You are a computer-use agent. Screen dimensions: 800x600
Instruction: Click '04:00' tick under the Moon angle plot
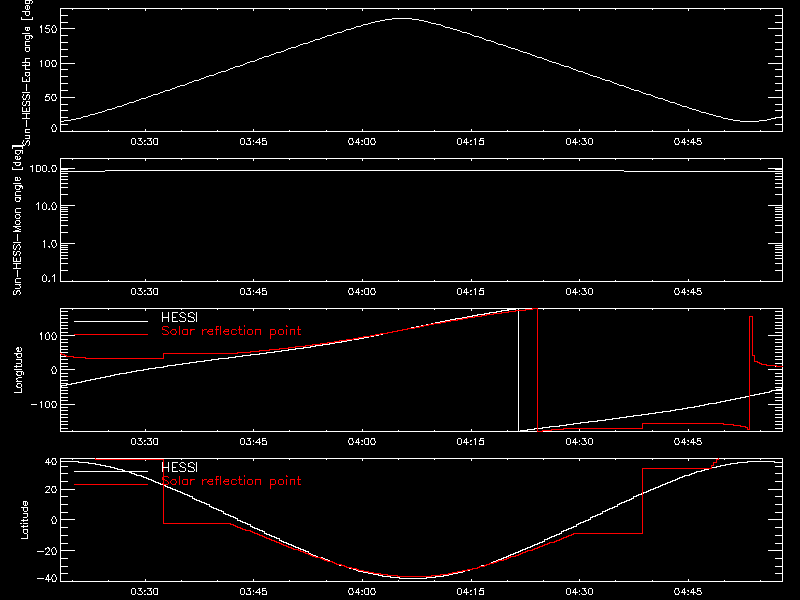click(362, 292)
